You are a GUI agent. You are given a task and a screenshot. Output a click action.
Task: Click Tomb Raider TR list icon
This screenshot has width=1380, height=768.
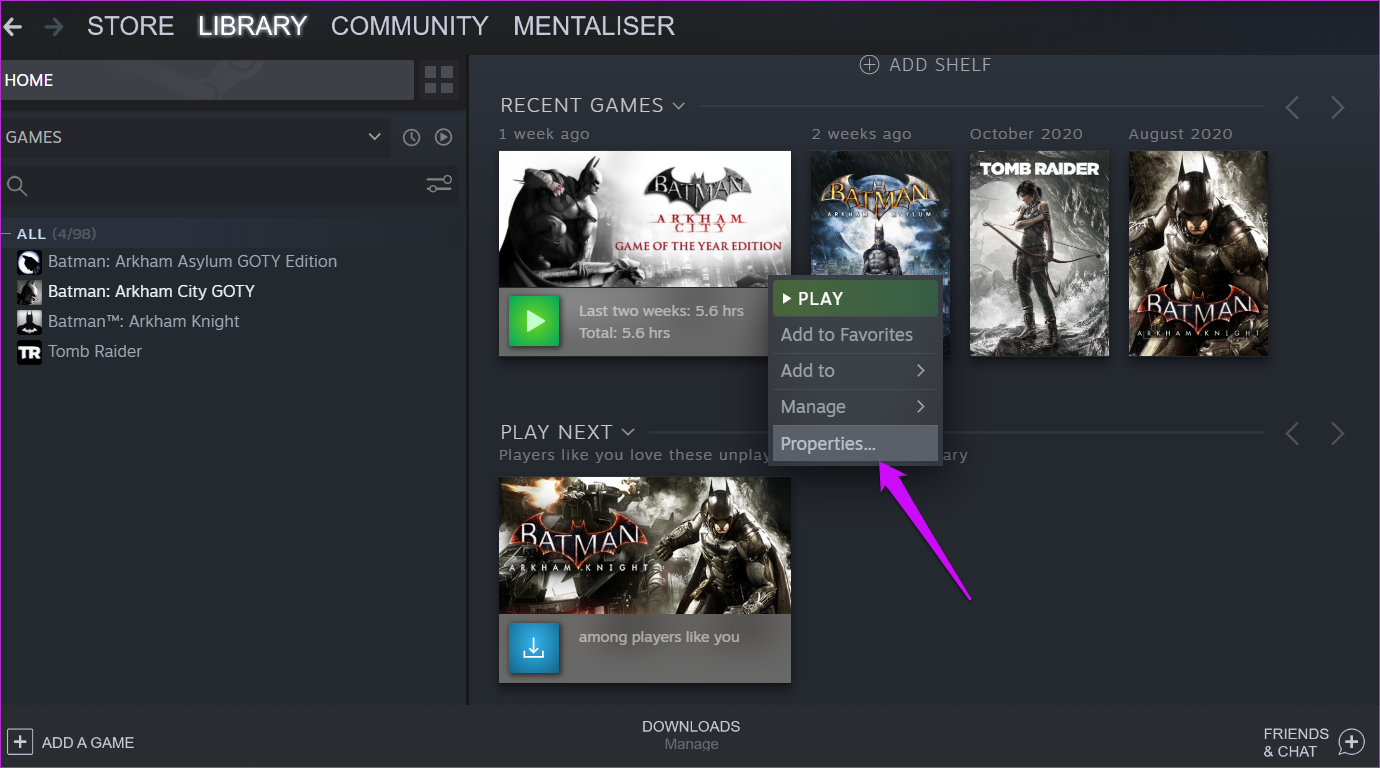point(30,352)
